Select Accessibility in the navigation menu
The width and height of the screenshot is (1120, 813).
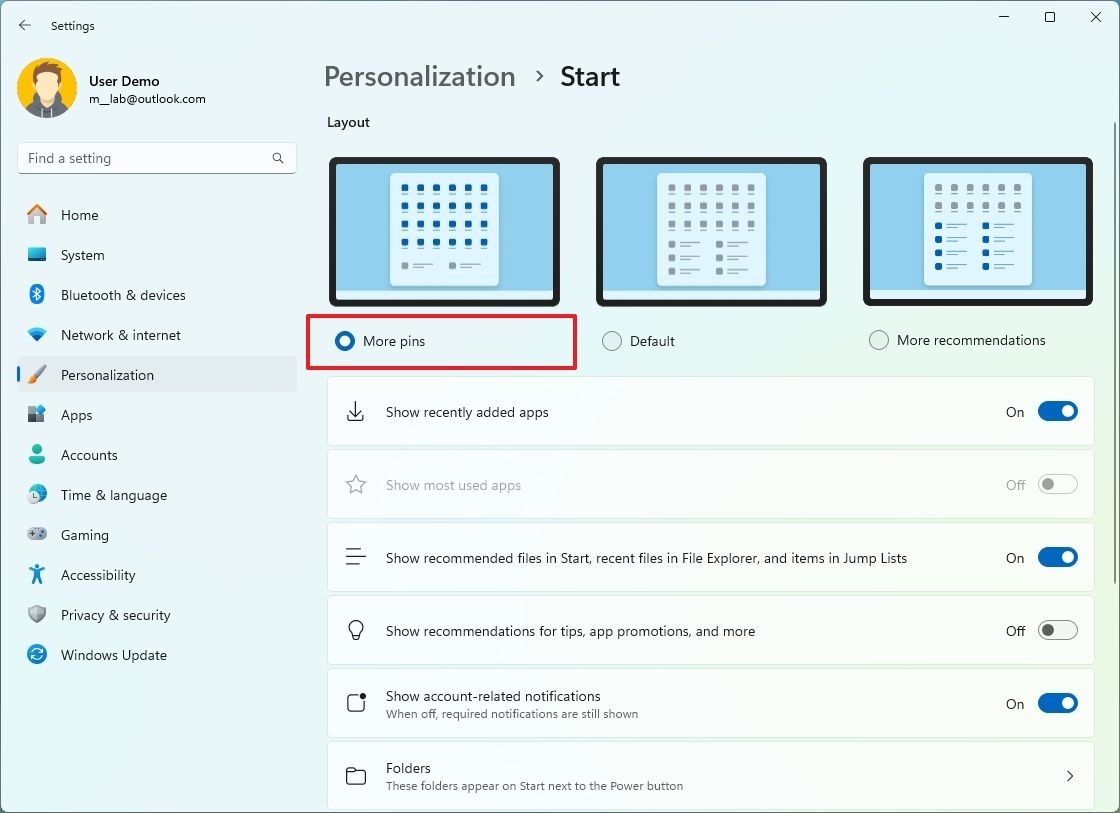pyautogui.click(x=98, y=575)
